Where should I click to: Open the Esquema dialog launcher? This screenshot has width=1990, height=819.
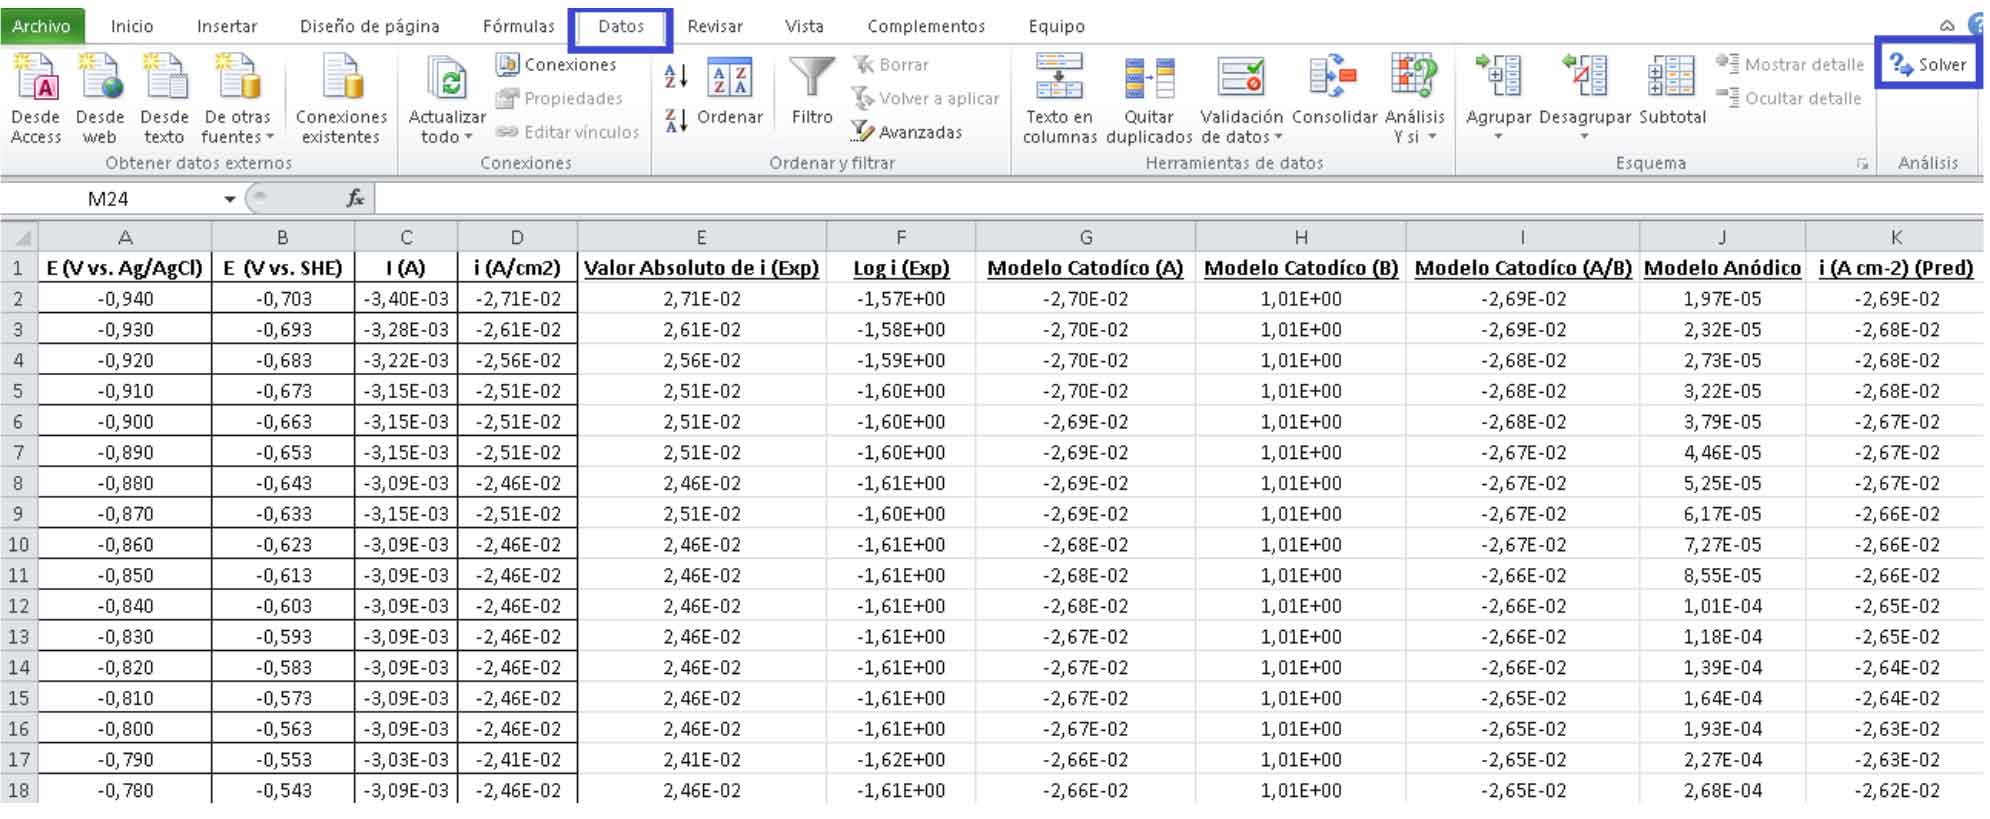pyautogui.click(x=1862, y=164)
